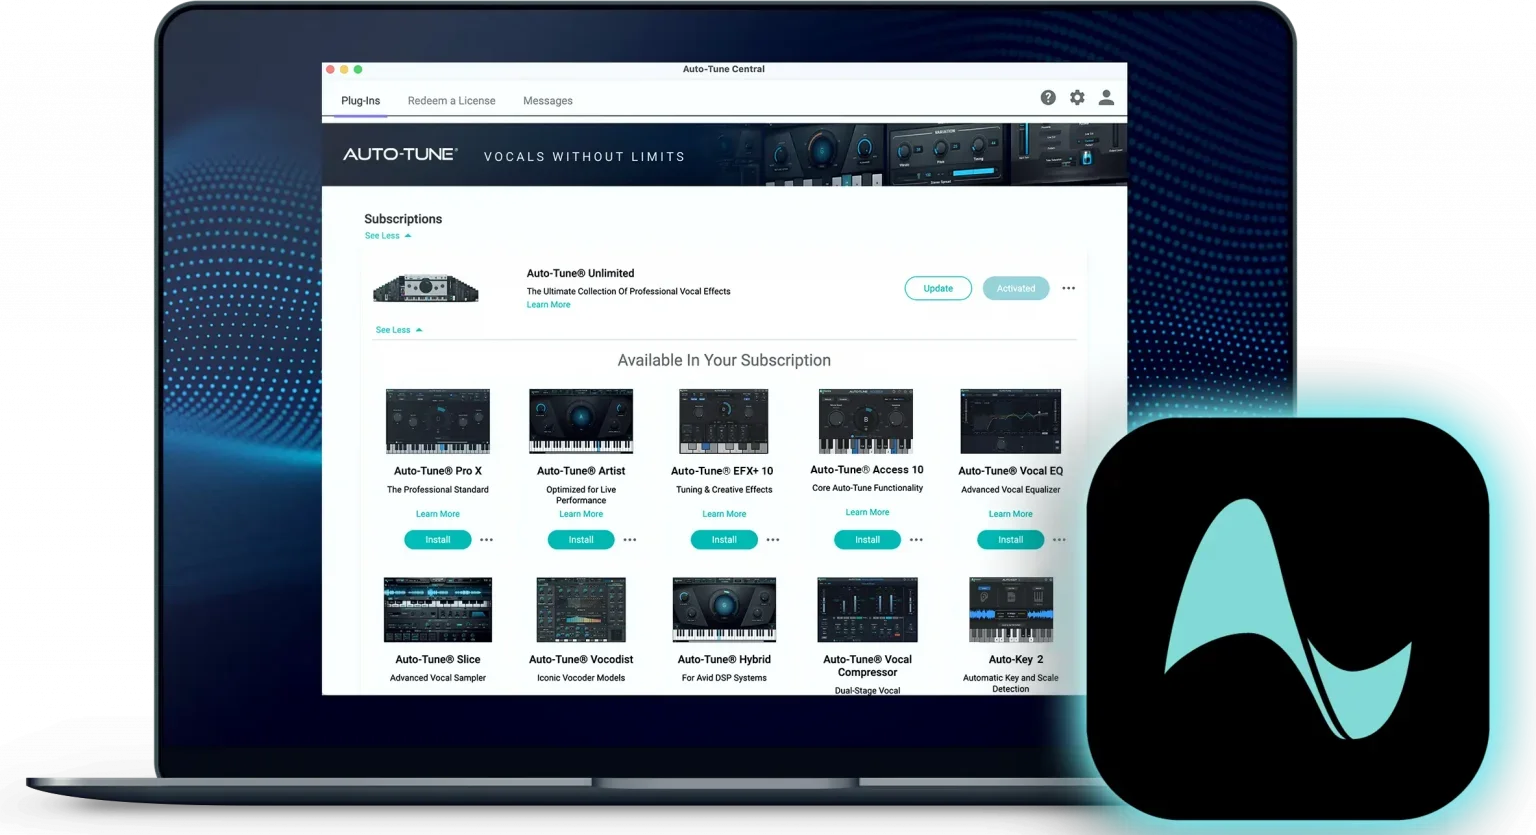
Task: Open more options for Auto-Tune Unlimited
Action: click(1069, 288)
